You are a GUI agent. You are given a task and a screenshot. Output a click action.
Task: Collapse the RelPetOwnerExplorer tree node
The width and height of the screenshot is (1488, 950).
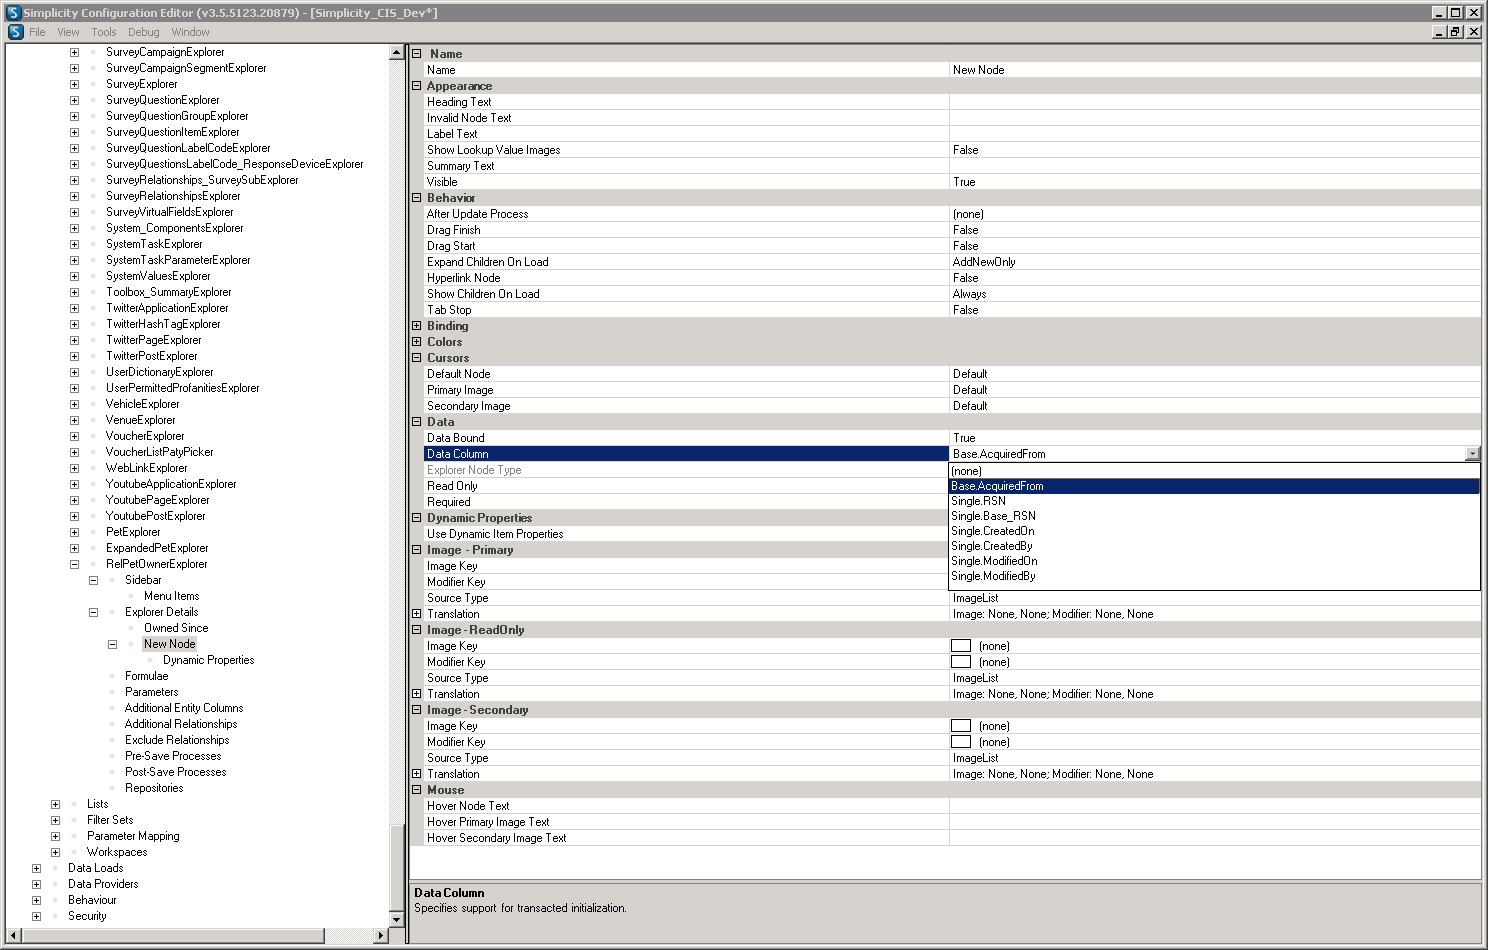point(74,564)
